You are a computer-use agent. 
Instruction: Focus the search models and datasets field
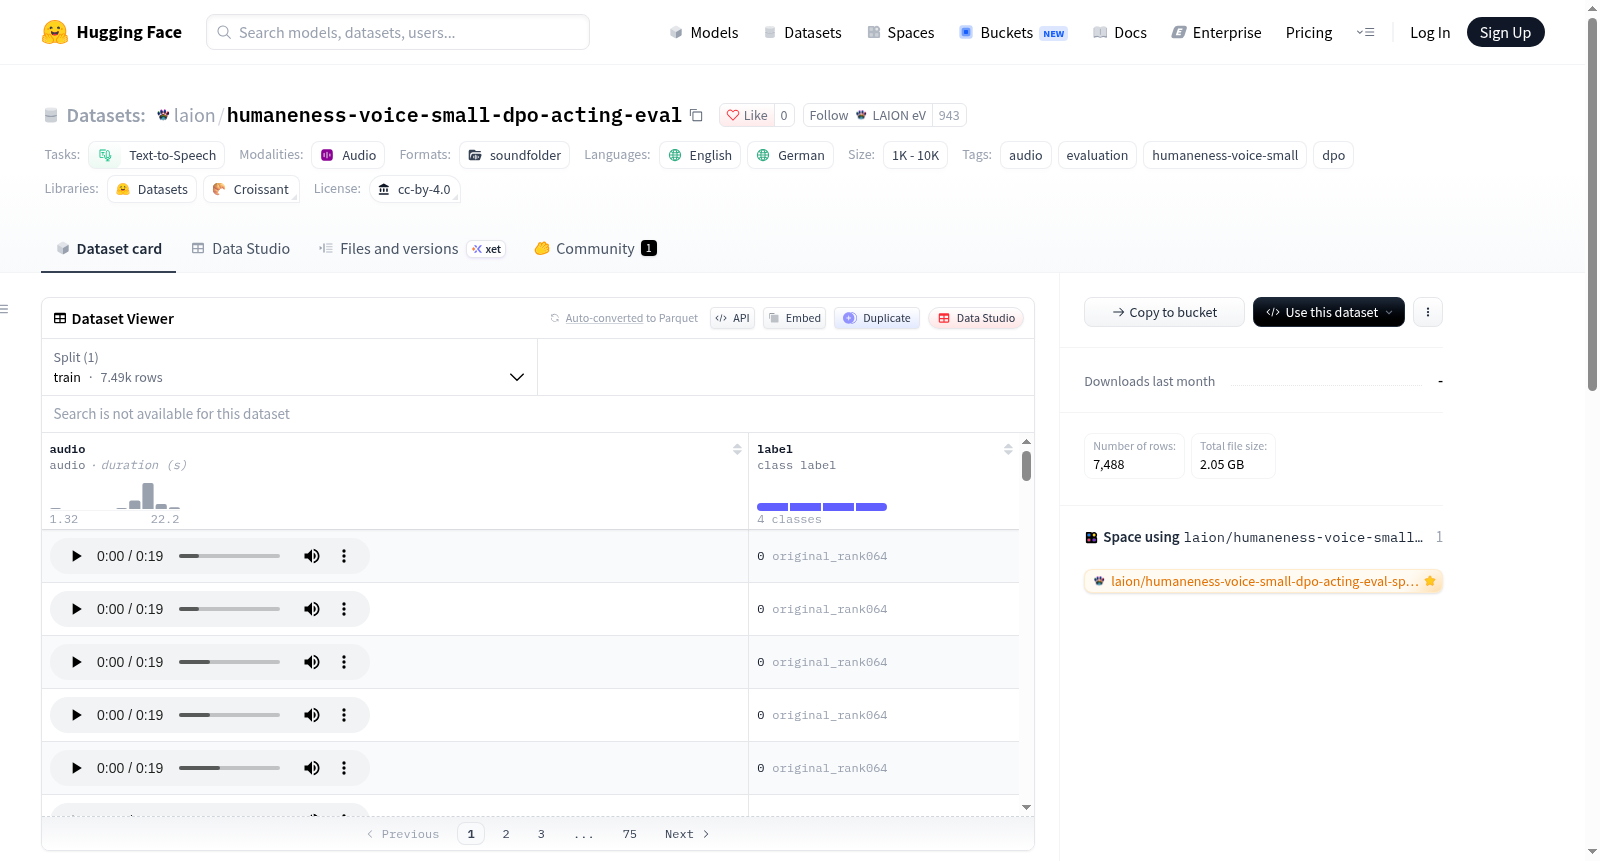398,32
